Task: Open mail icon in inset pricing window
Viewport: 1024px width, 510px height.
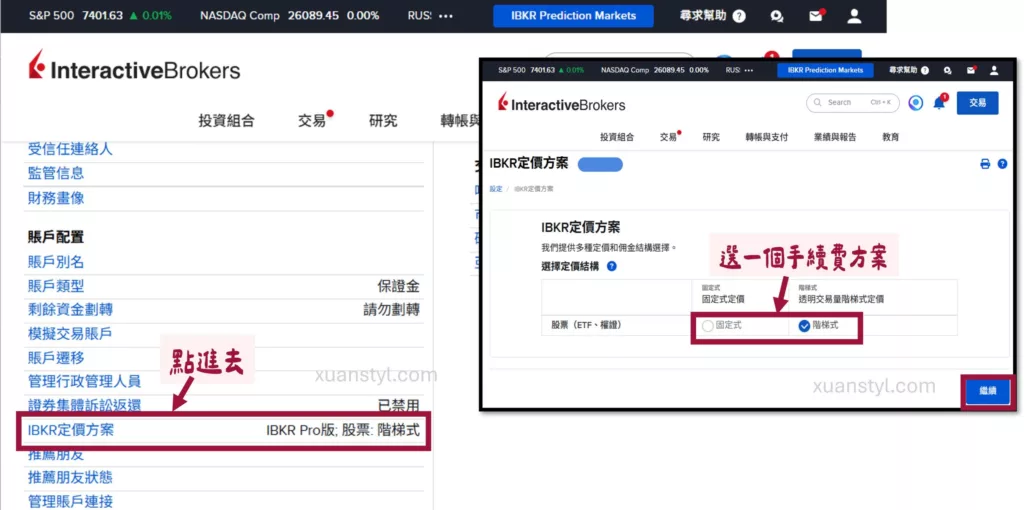Action: 971,70
